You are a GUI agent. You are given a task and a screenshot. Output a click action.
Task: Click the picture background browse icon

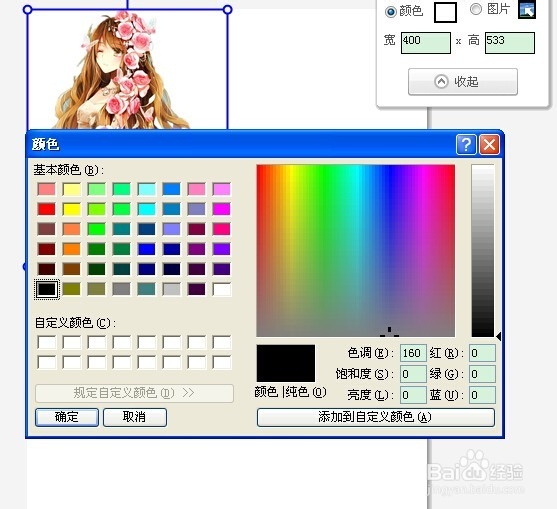(527, 10)
